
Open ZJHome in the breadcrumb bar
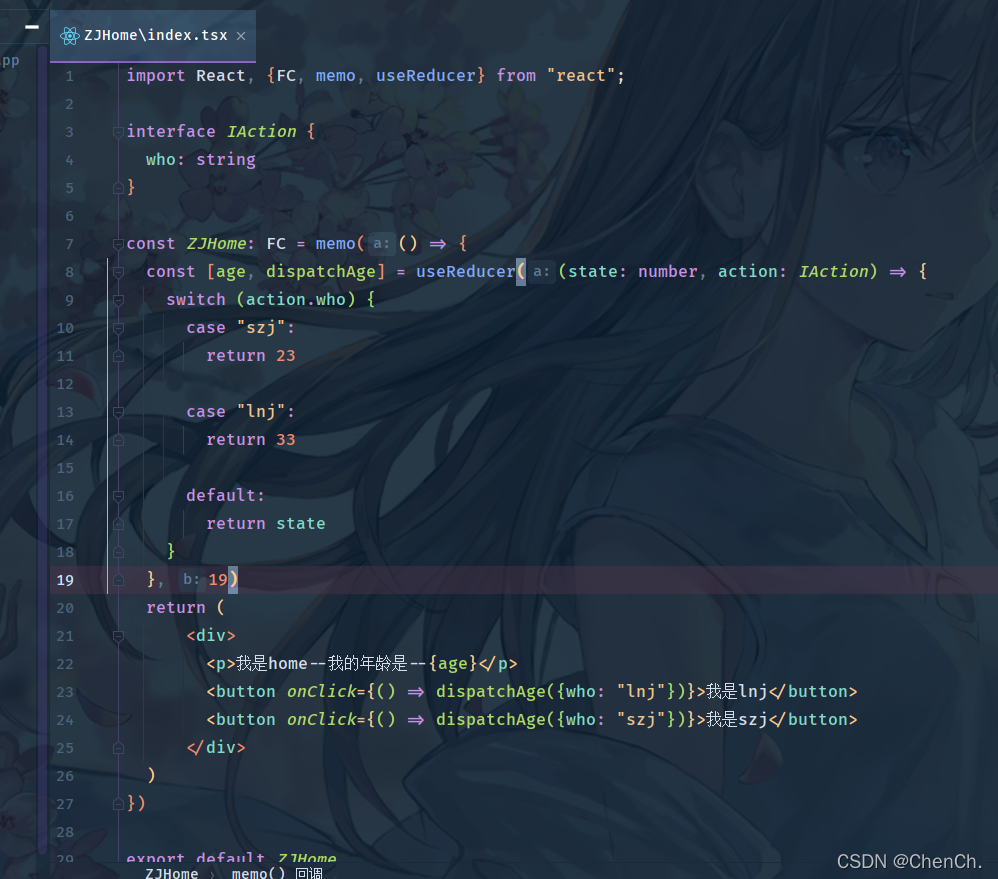171,872
